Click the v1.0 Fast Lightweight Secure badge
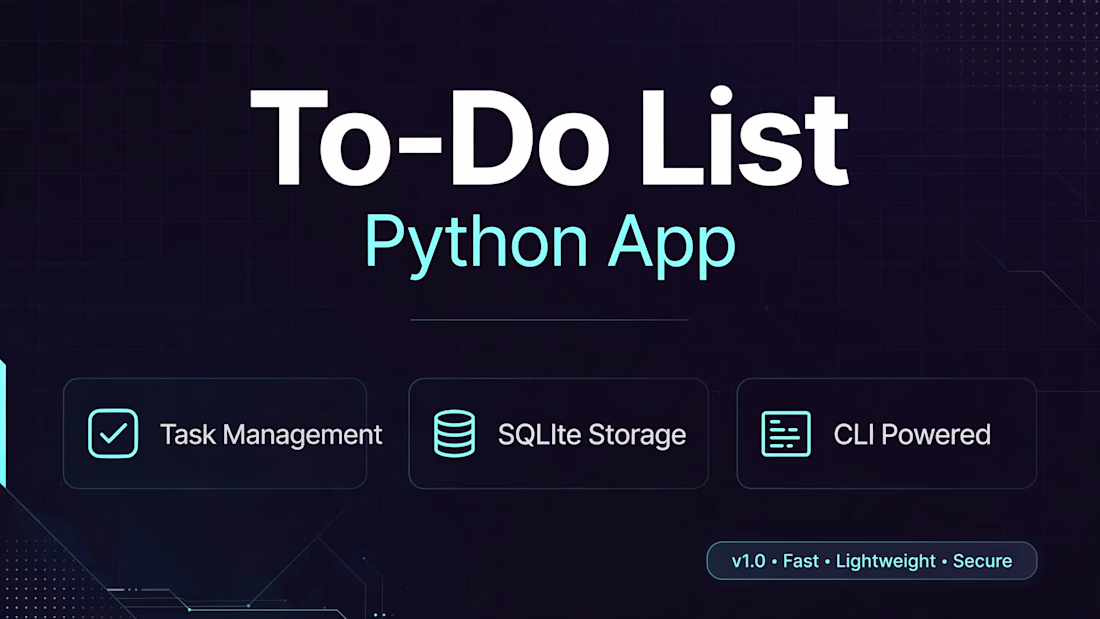1100x619 pixels. [x=871, y=561]
